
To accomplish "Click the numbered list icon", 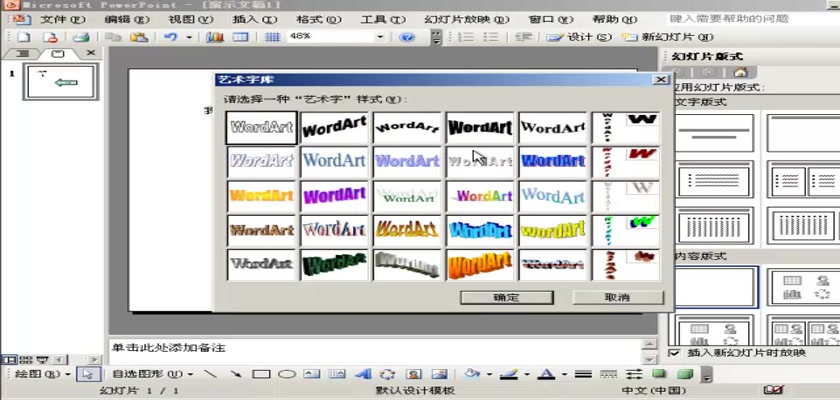I will pyautogui.click(x=467, y=37).
